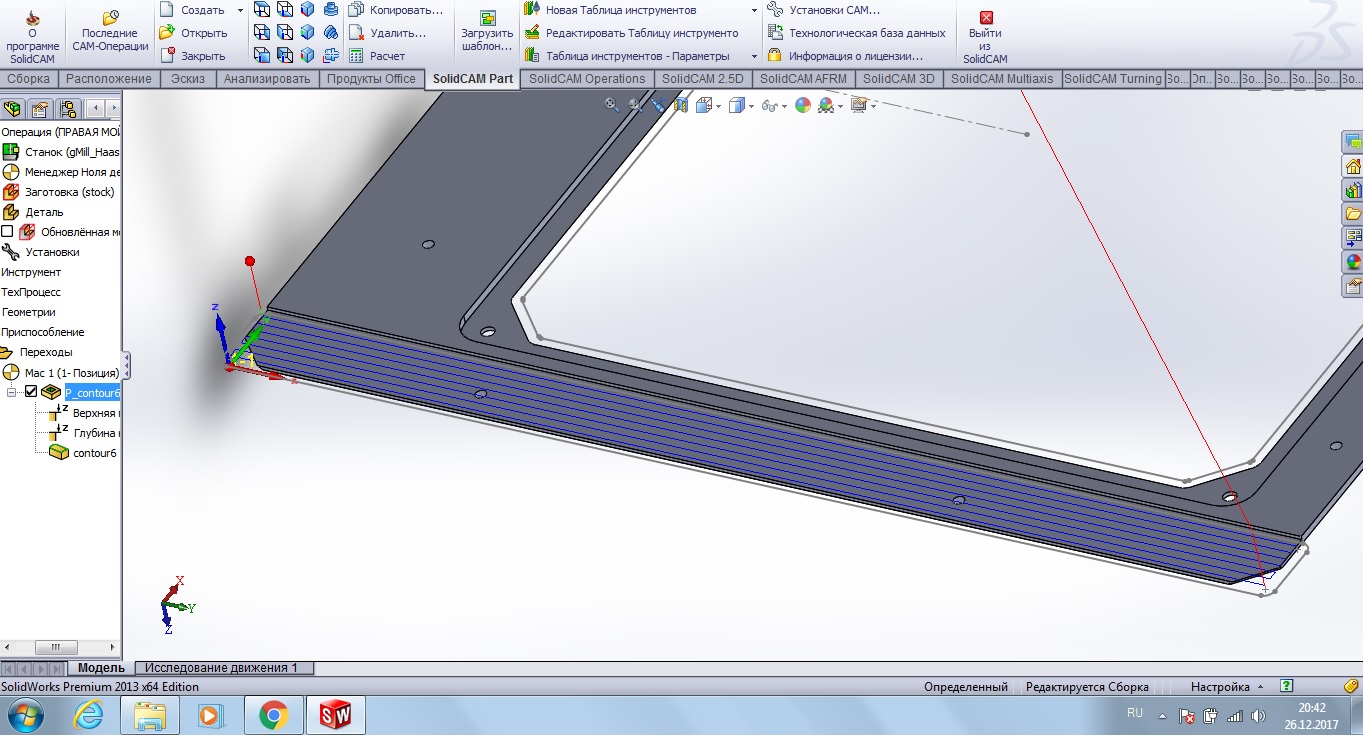The image size is (1363, 741).
Task: Click the zoom to fit view icon
Action: (612, 104)
